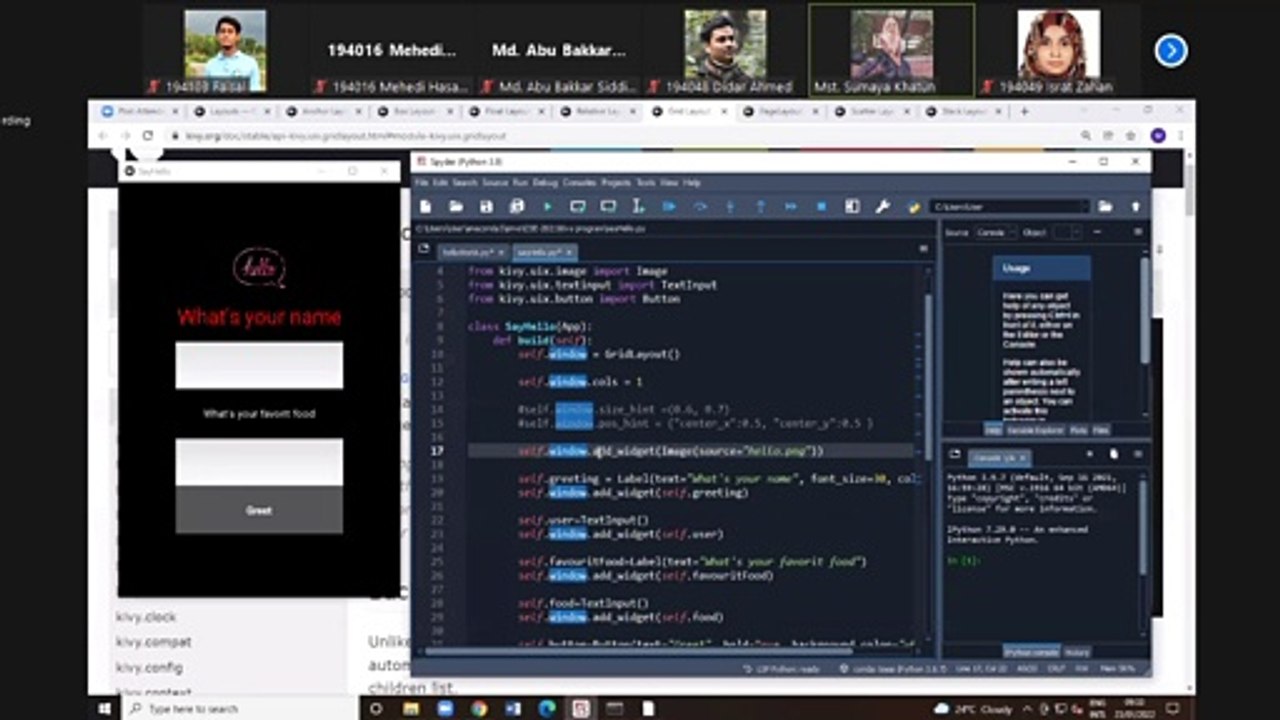This screenshot has height=720, width=1280.
Task: Expand the working directory path dropdown
Action: coord(1084,206)
